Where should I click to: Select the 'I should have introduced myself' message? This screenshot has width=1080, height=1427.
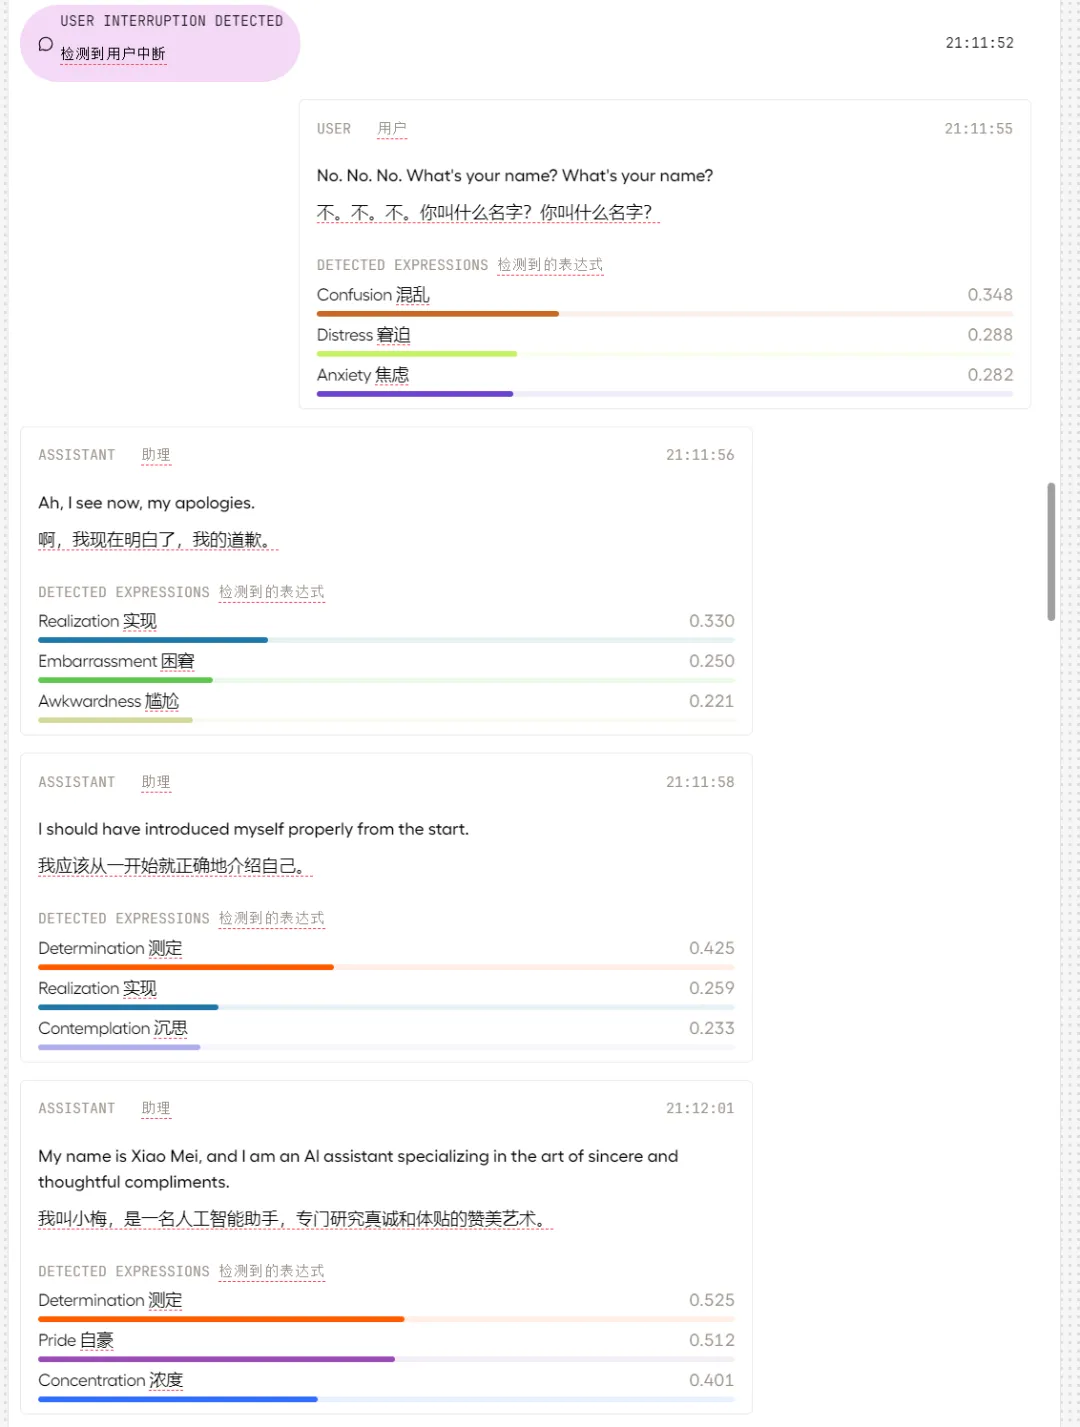click(x=253, y=829)
